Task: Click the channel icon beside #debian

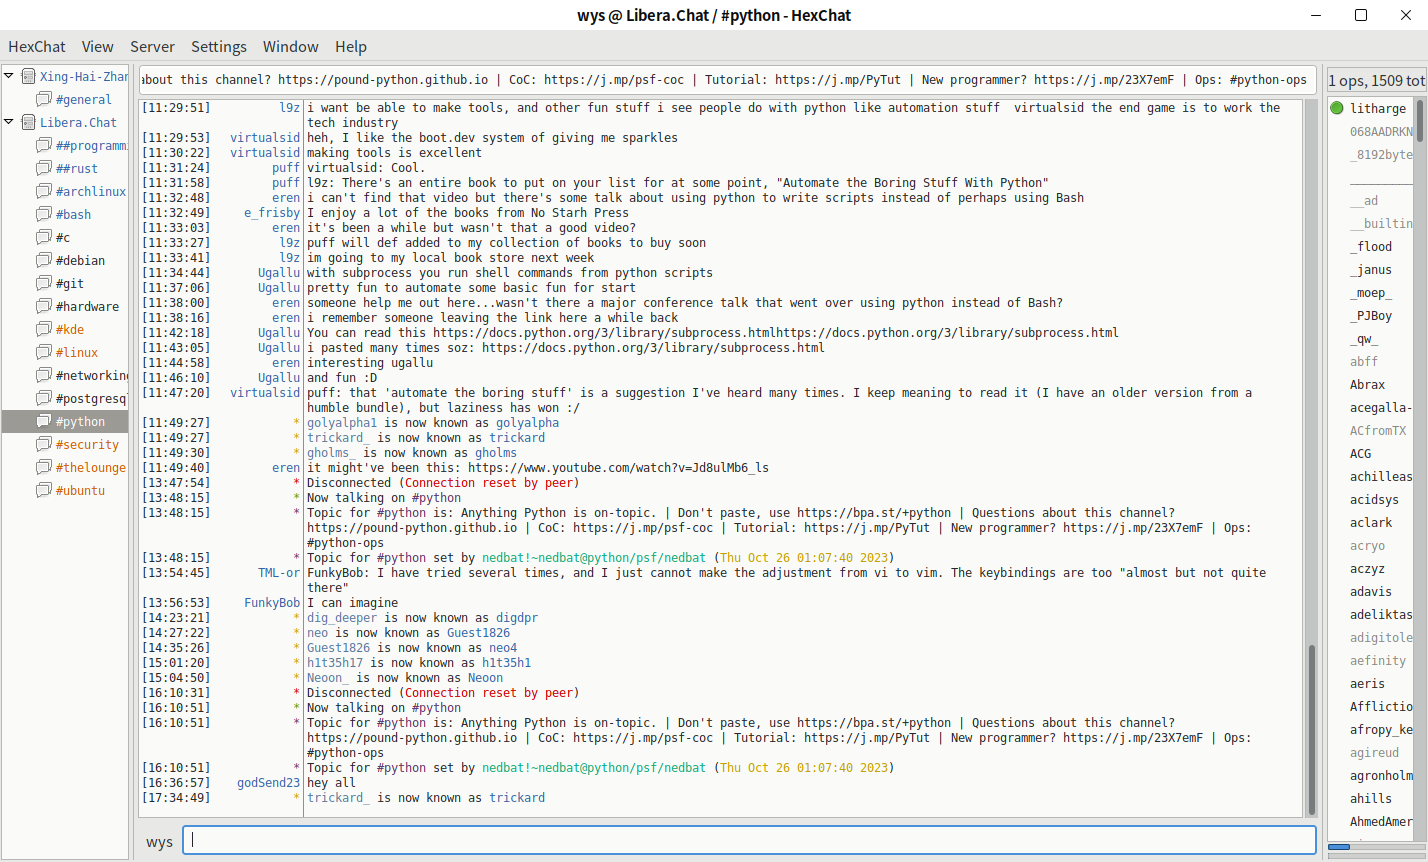Action: pyautogui.click(x=44, y=261)
